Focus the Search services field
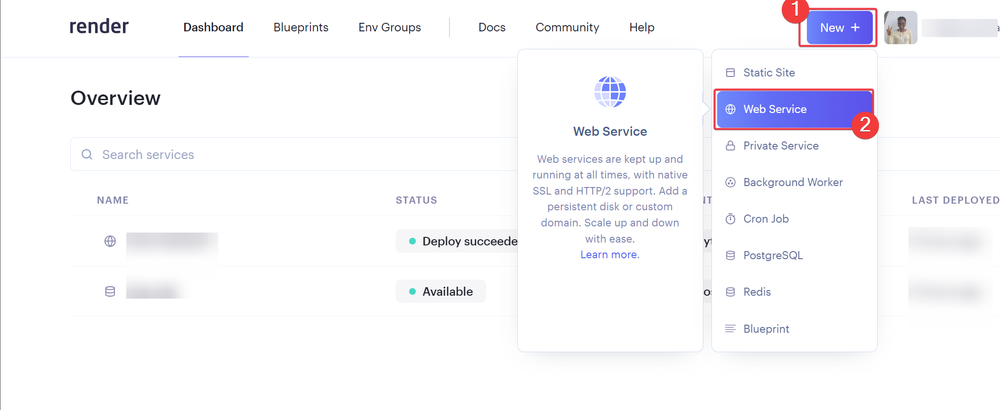 coord(293,154)
